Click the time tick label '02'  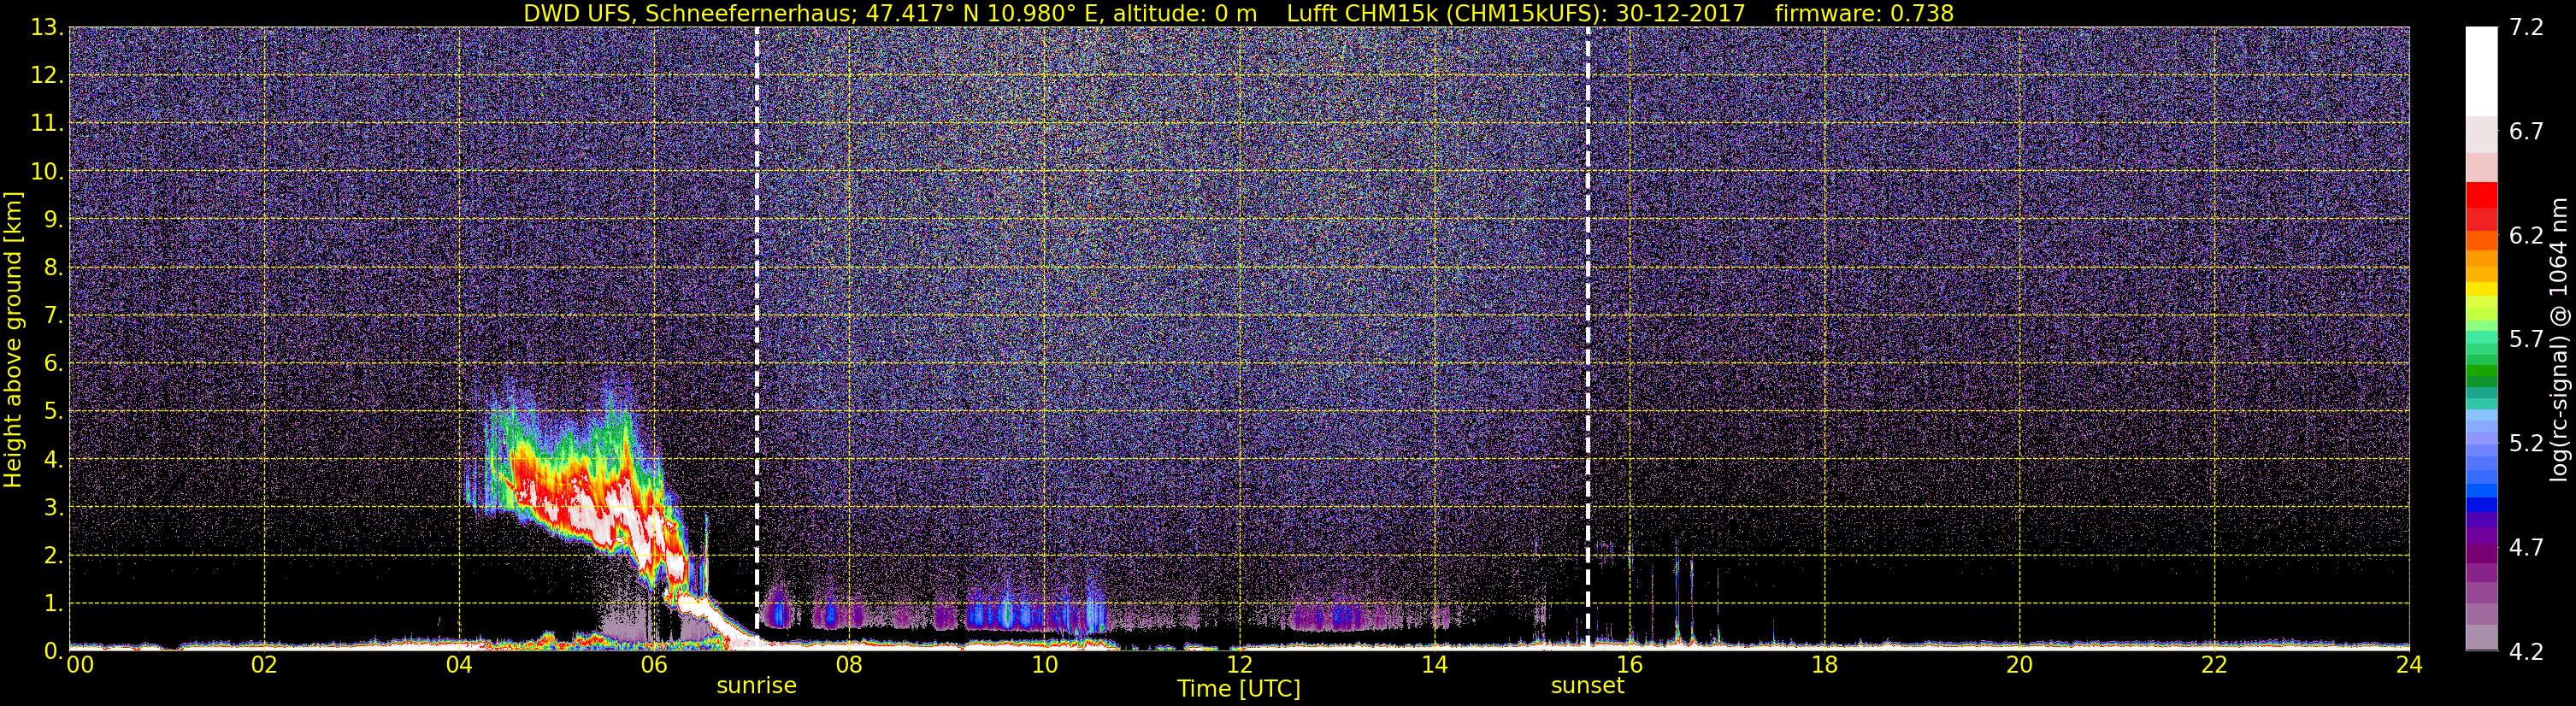(x=264, y=665)
